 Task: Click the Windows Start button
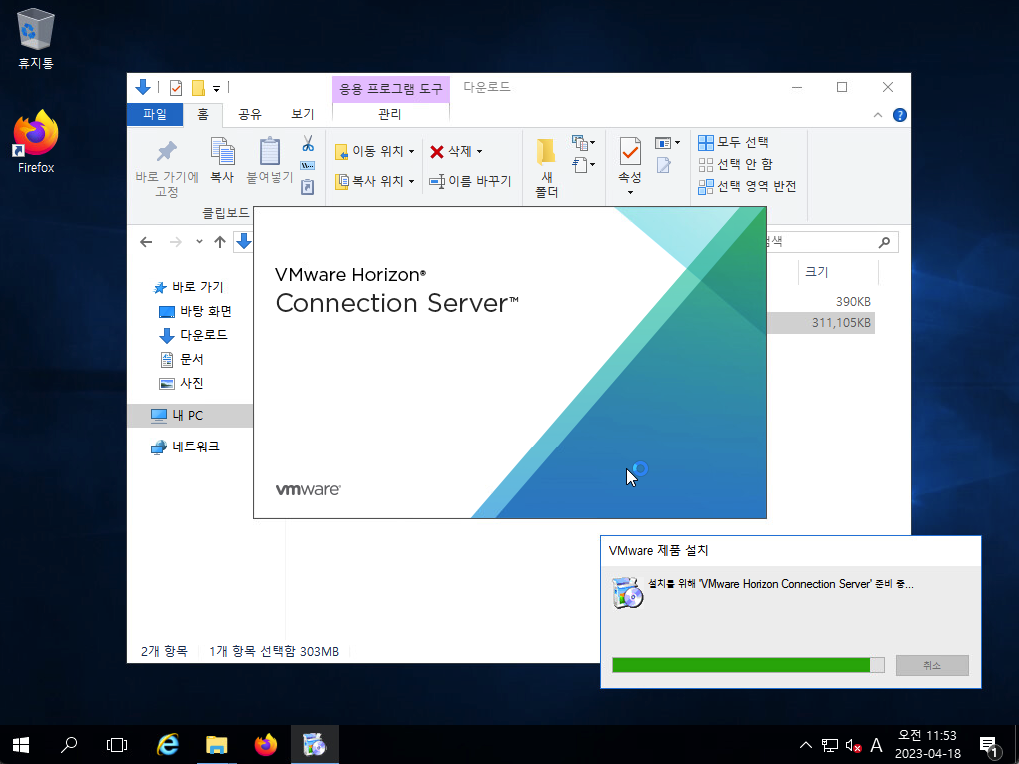[x=21, y=745]
